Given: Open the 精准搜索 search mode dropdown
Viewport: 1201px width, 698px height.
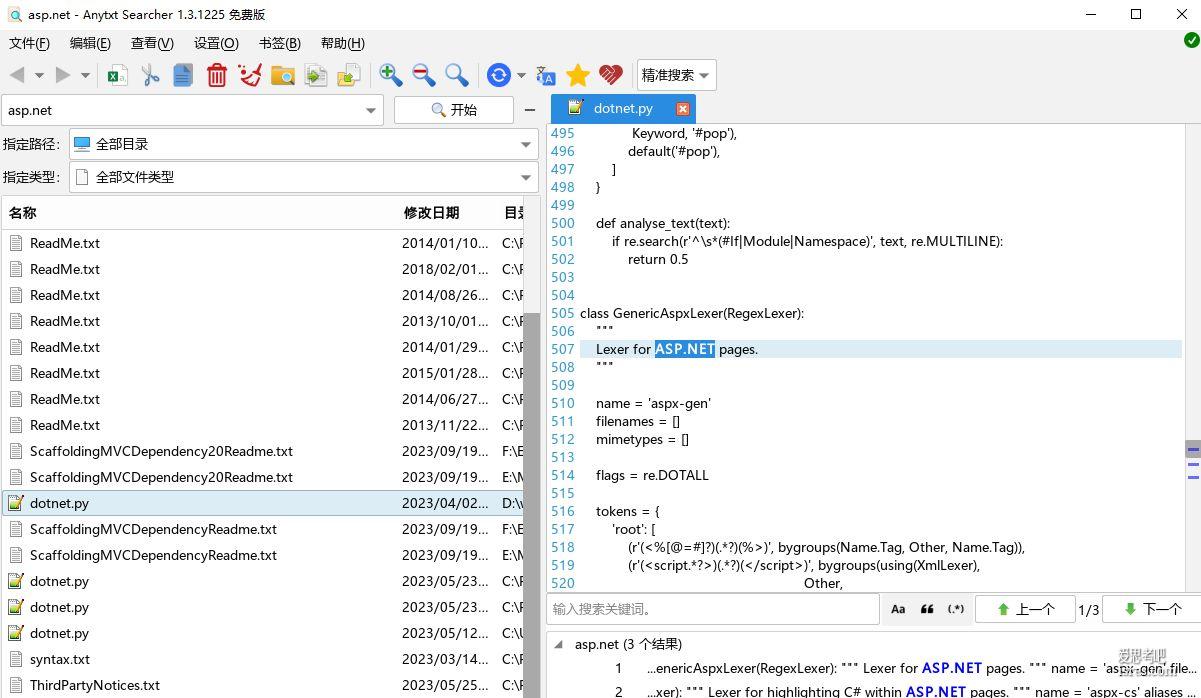Looking at the screenshot, I should [677, 75].
